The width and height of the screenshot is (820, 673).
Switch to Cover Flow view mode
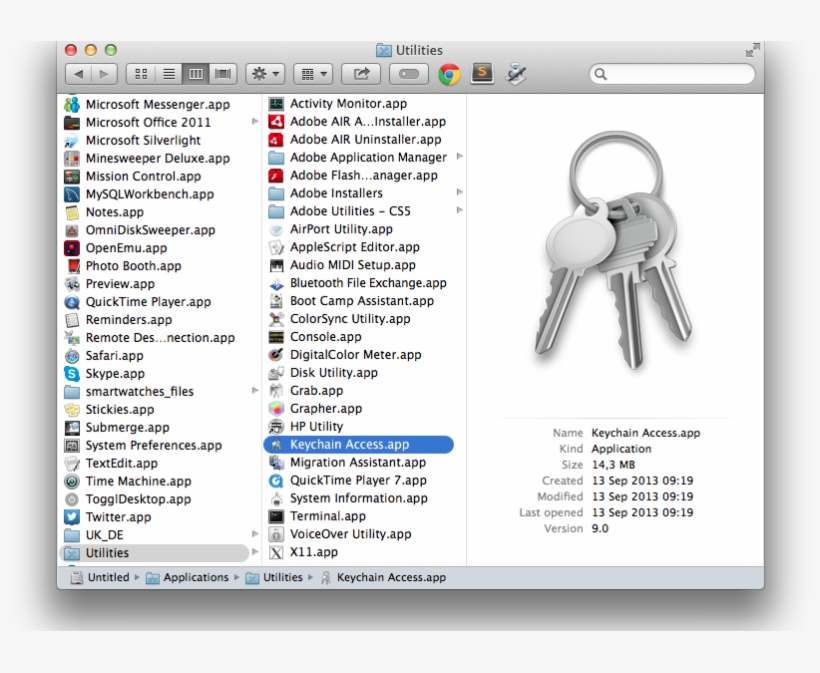point(223,74)
